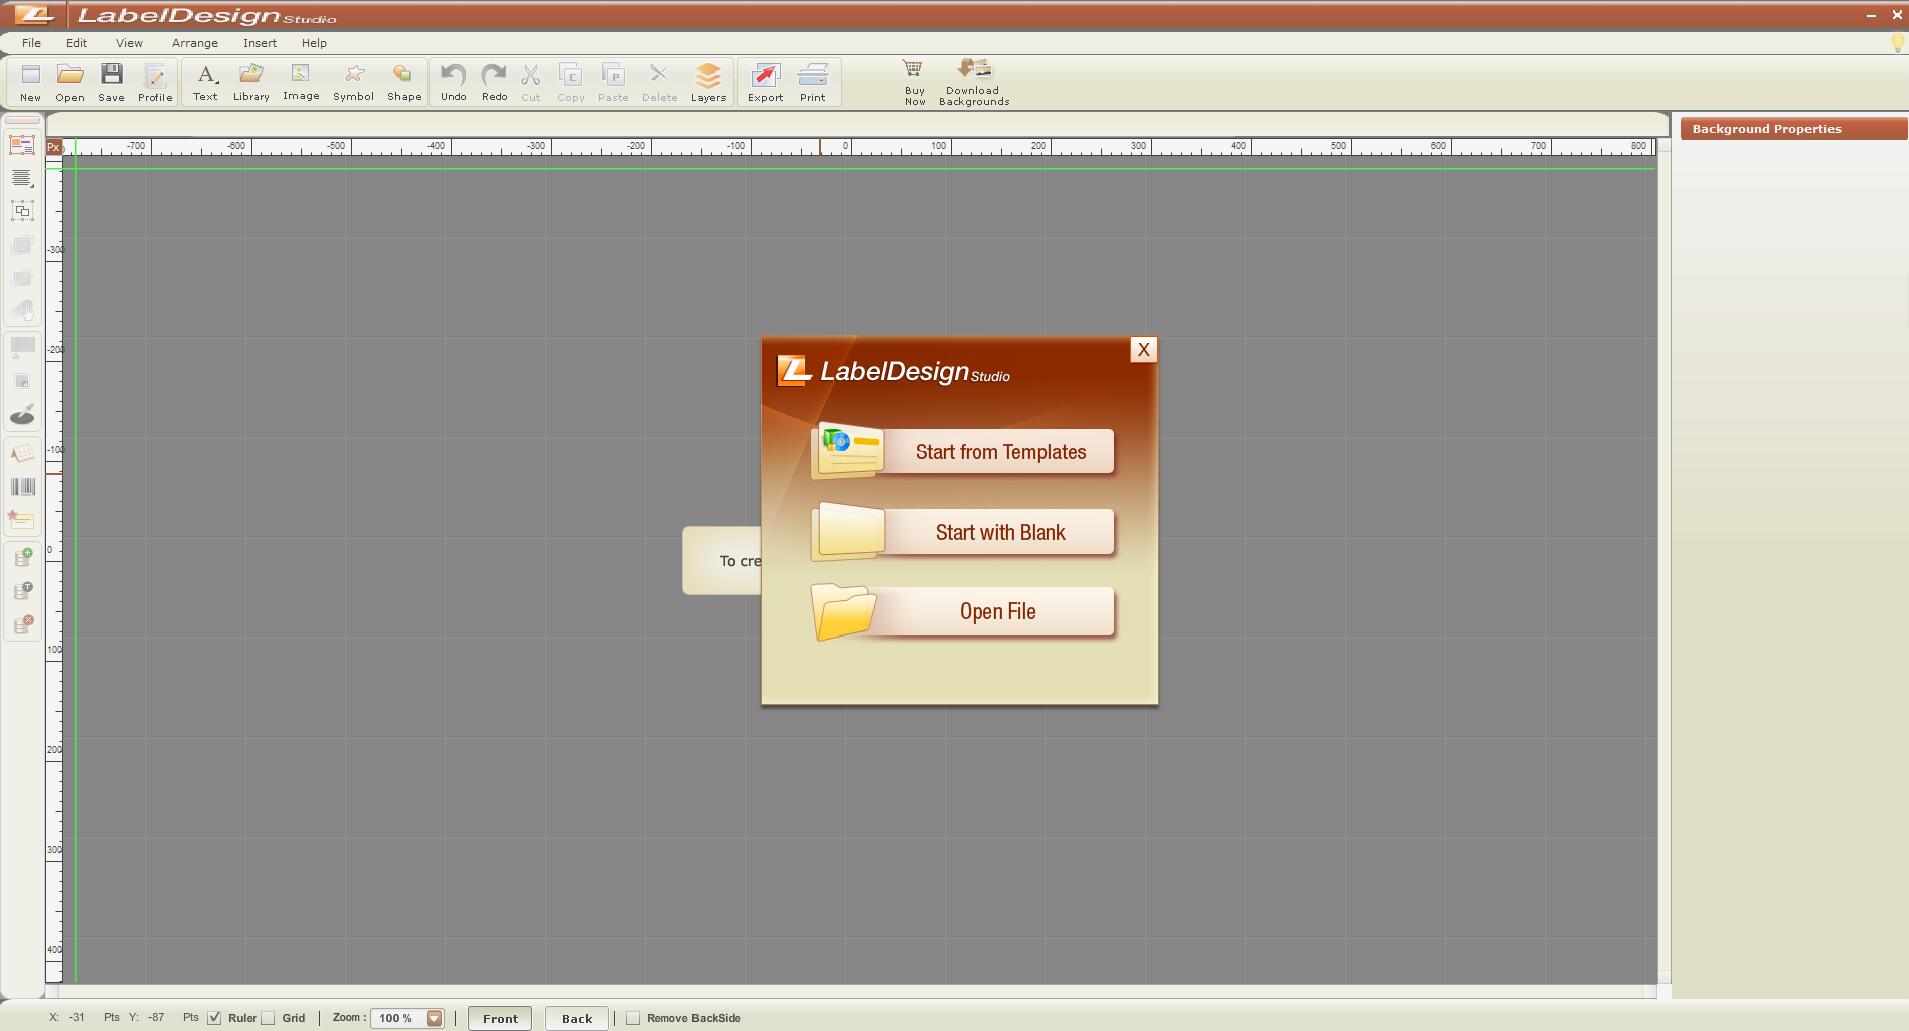Choose the Symbol tool
This screenshot has height=1031, width=1909.
[353, 82]
